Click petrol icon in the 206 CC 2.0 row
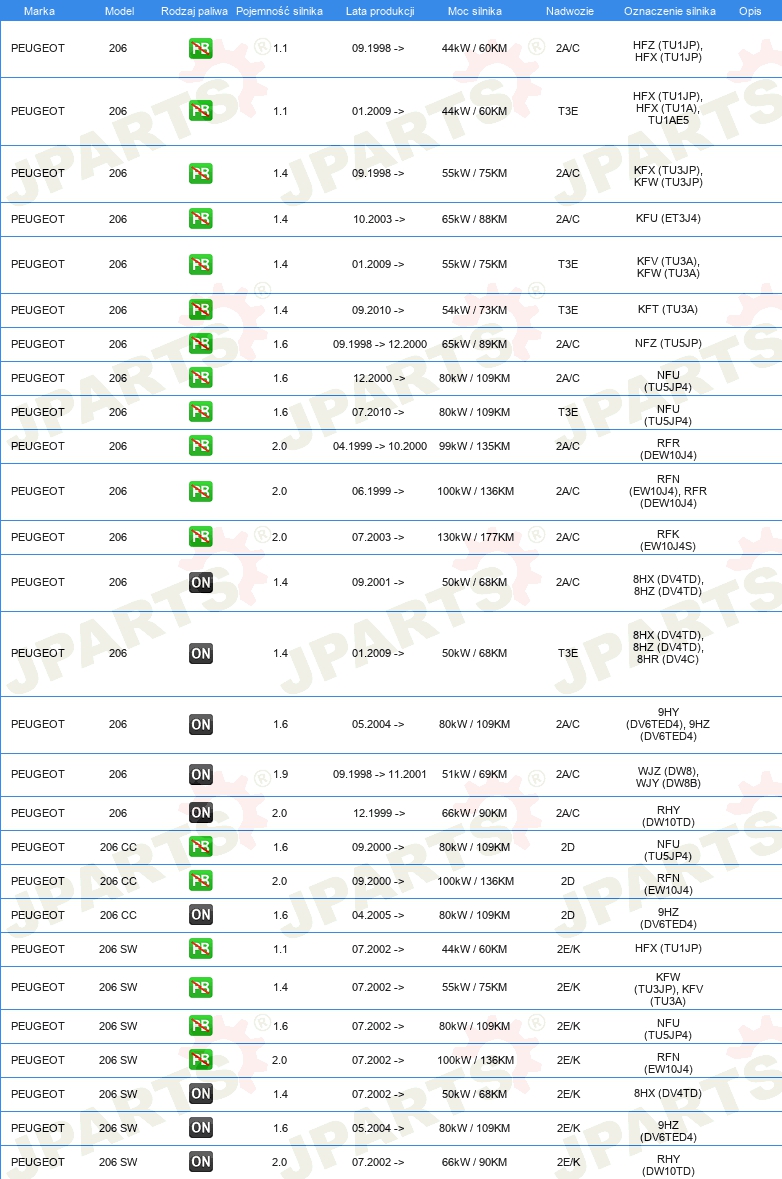 click(x=200, y=880)
